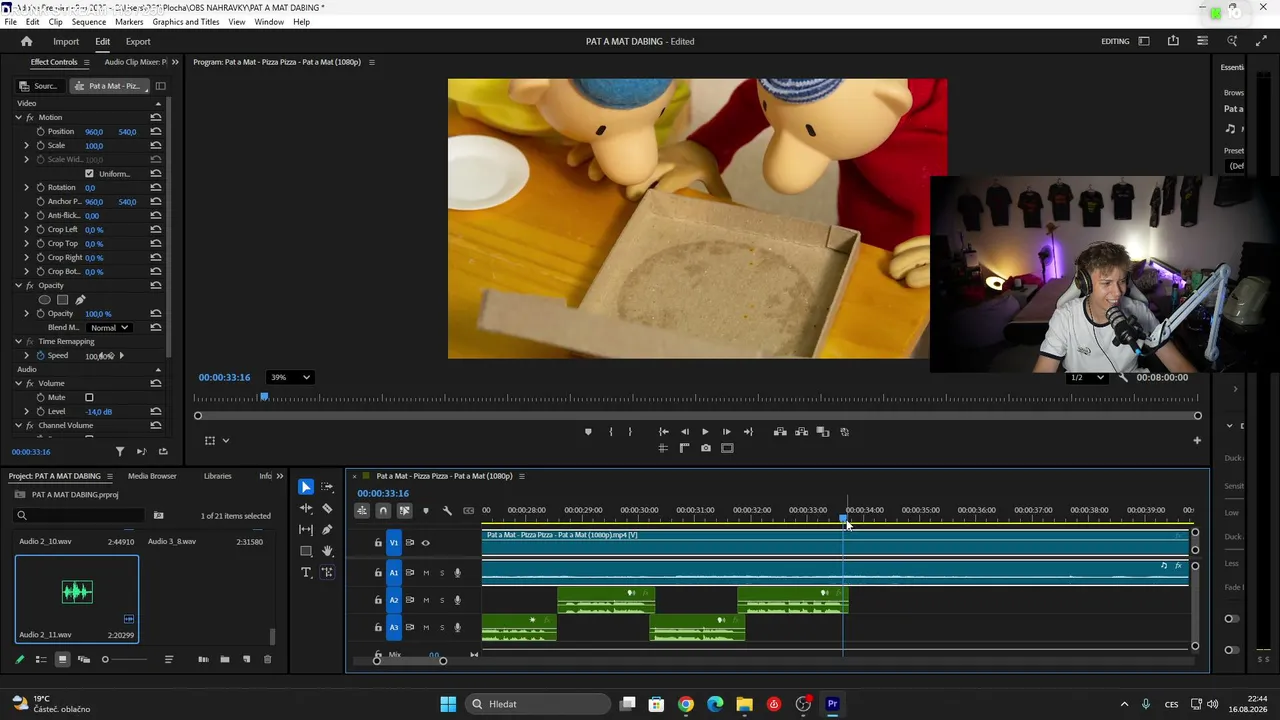Open the File menu
The image size is (1280, 720).
[x=10, y=22]
